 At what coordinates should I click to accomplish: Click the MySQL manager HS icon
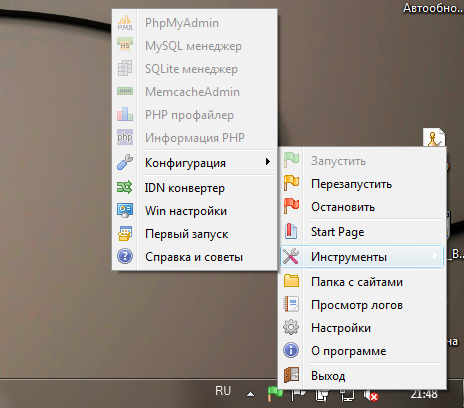(x=125, y=45)
